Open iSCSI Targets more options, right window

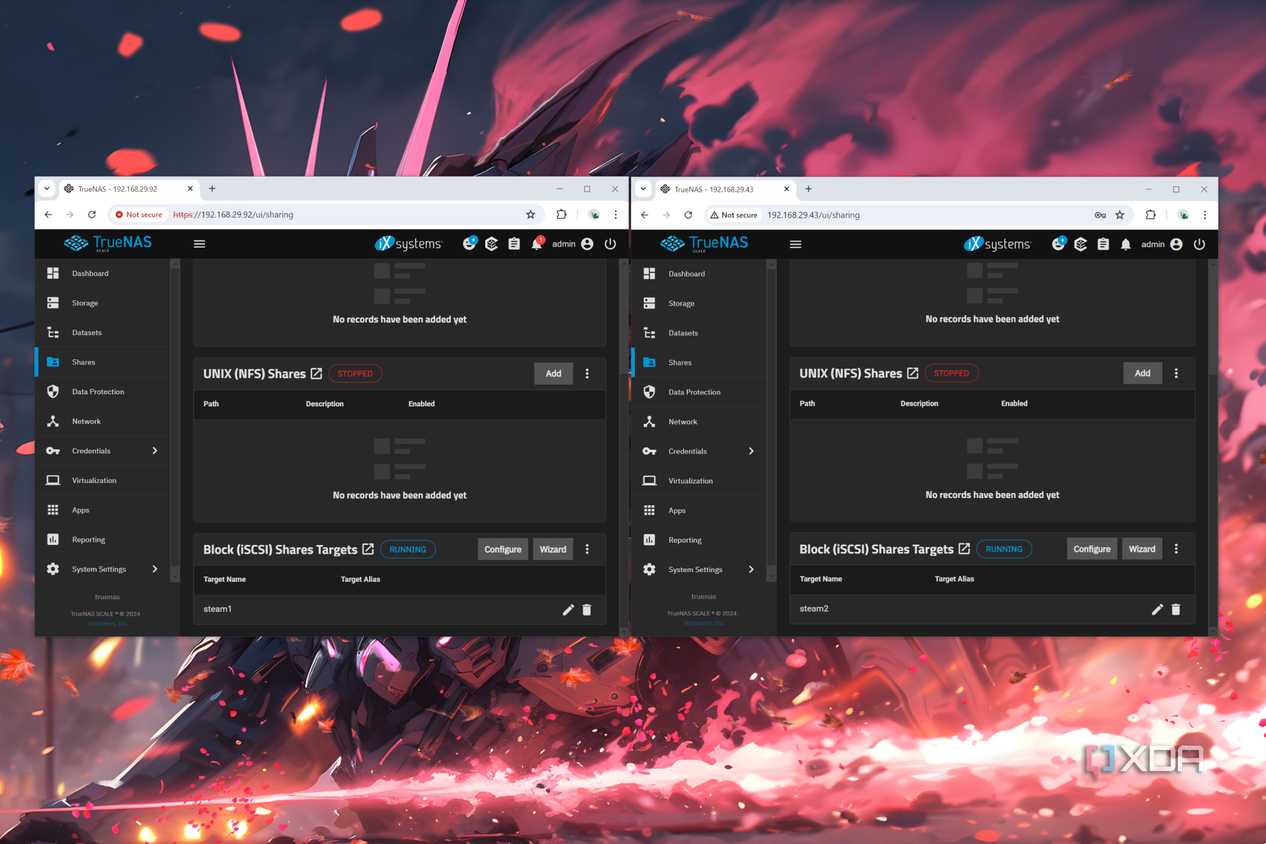point(1176,549)
